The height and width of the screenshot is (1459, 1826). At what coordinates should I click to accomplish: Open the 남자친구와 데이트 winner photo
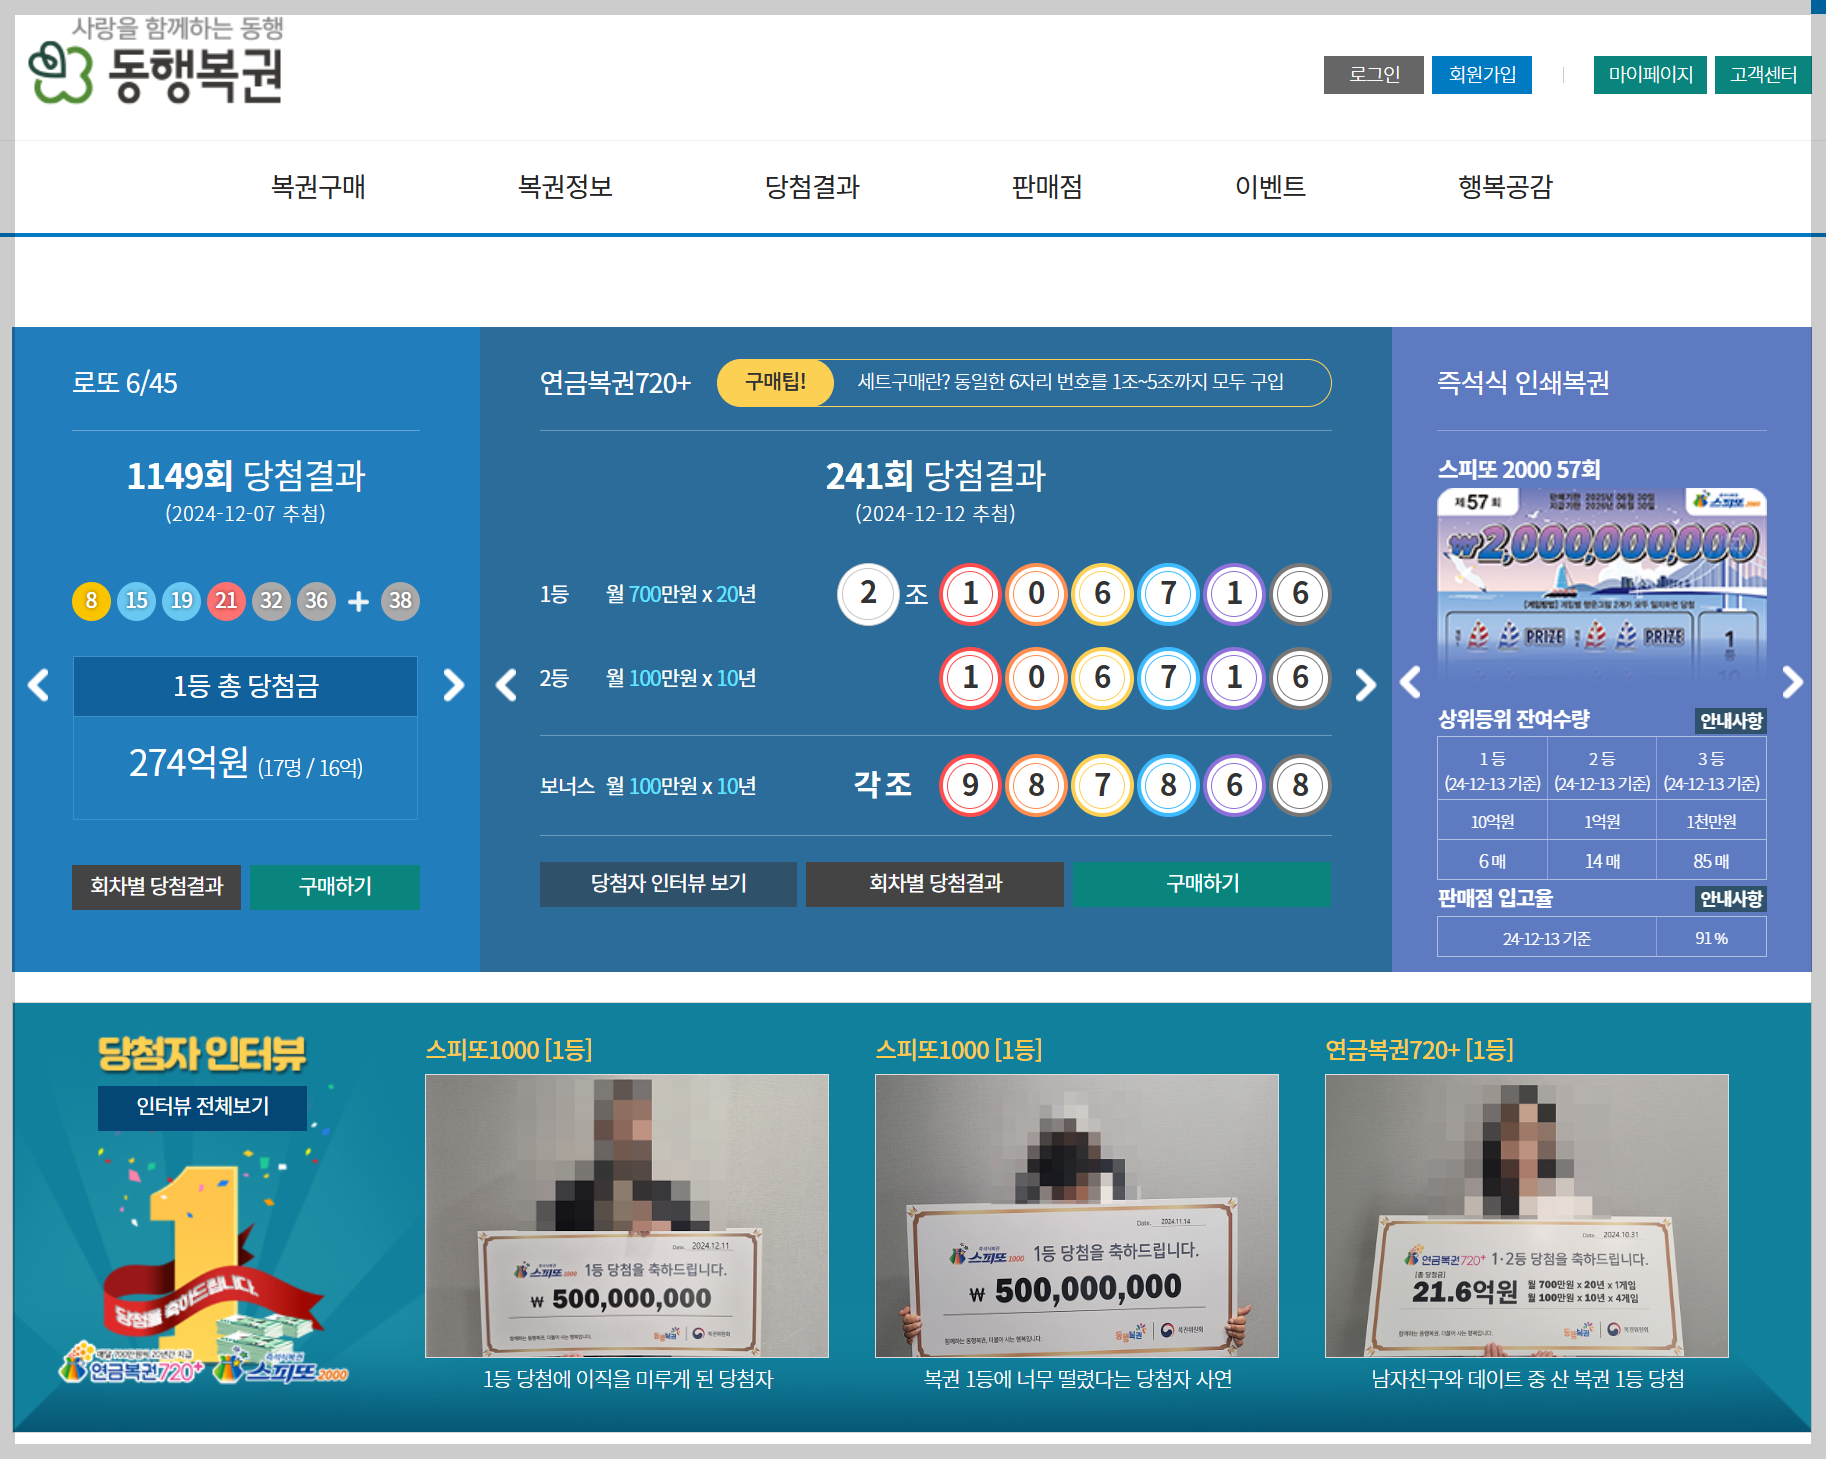pyautogui.click(x=1527, y=1216)
